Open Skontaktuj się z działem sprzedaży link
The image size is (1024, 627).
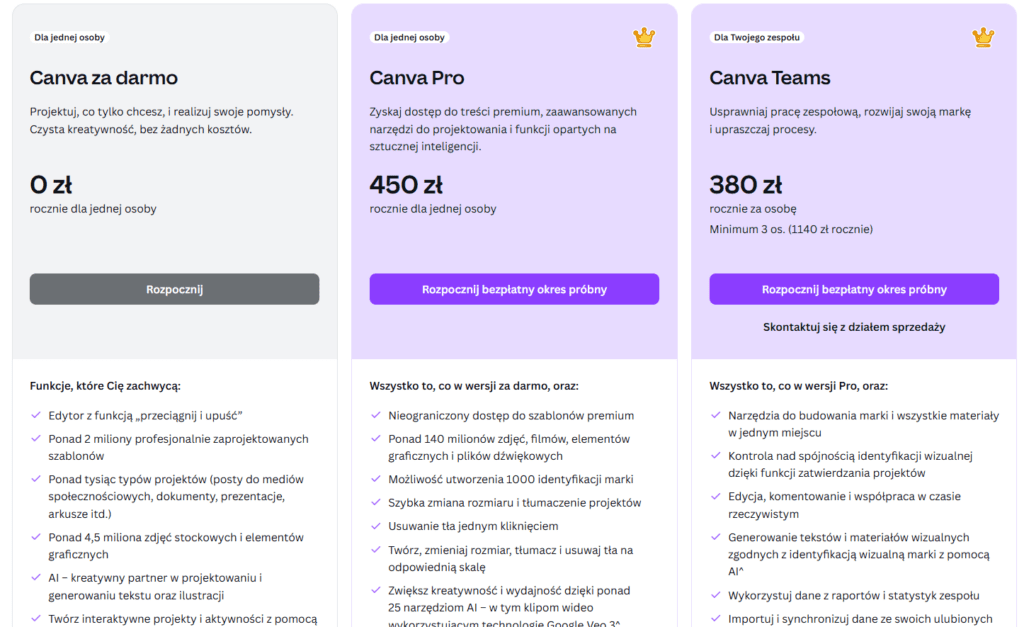[x=854, y=327]
